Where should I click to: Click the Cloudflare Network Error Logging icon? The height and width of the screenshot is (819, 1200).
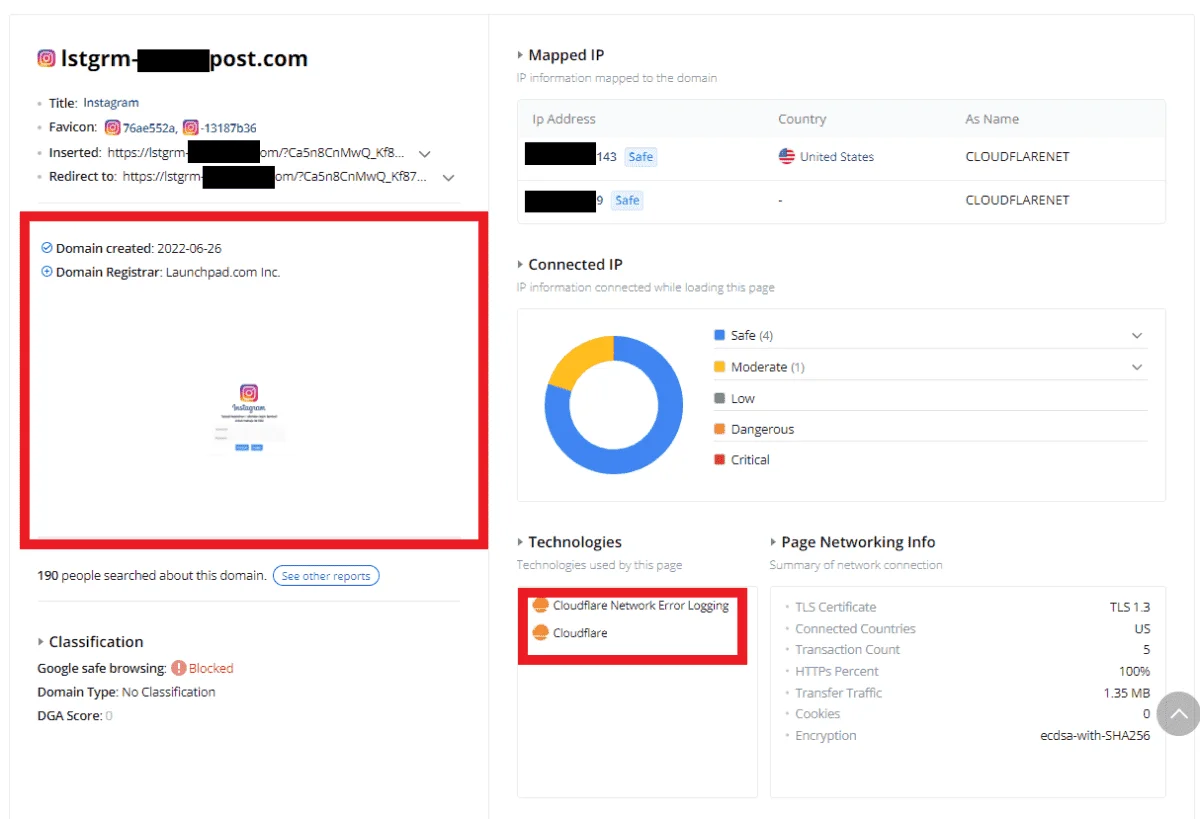click(541, 605)
